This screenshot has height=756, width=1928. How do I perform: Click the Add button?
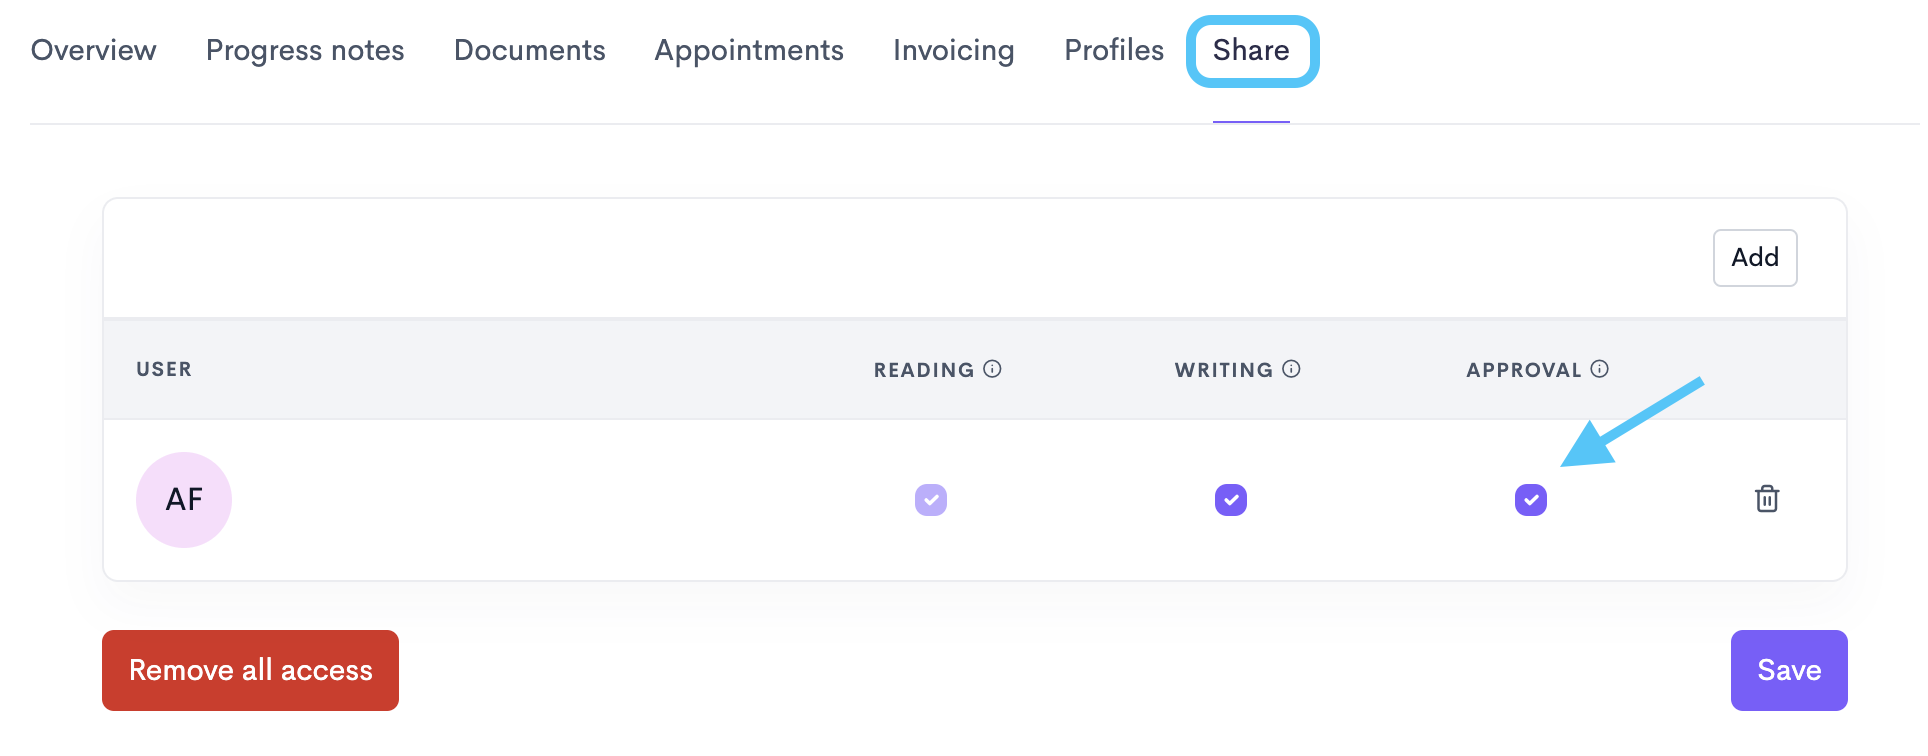[1755, 258]
